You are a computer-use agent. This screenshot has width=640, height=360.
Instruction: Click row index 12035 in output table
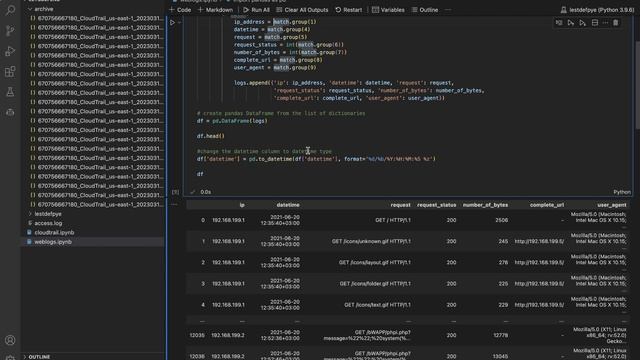pyautogui.click(x=197, y=336)
